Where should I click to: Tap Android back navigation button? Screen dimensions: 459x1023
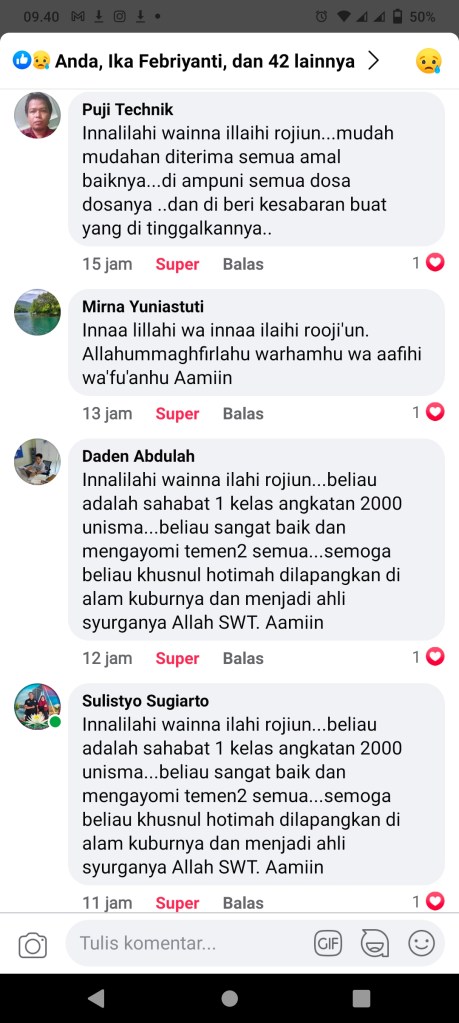point(96,998)
